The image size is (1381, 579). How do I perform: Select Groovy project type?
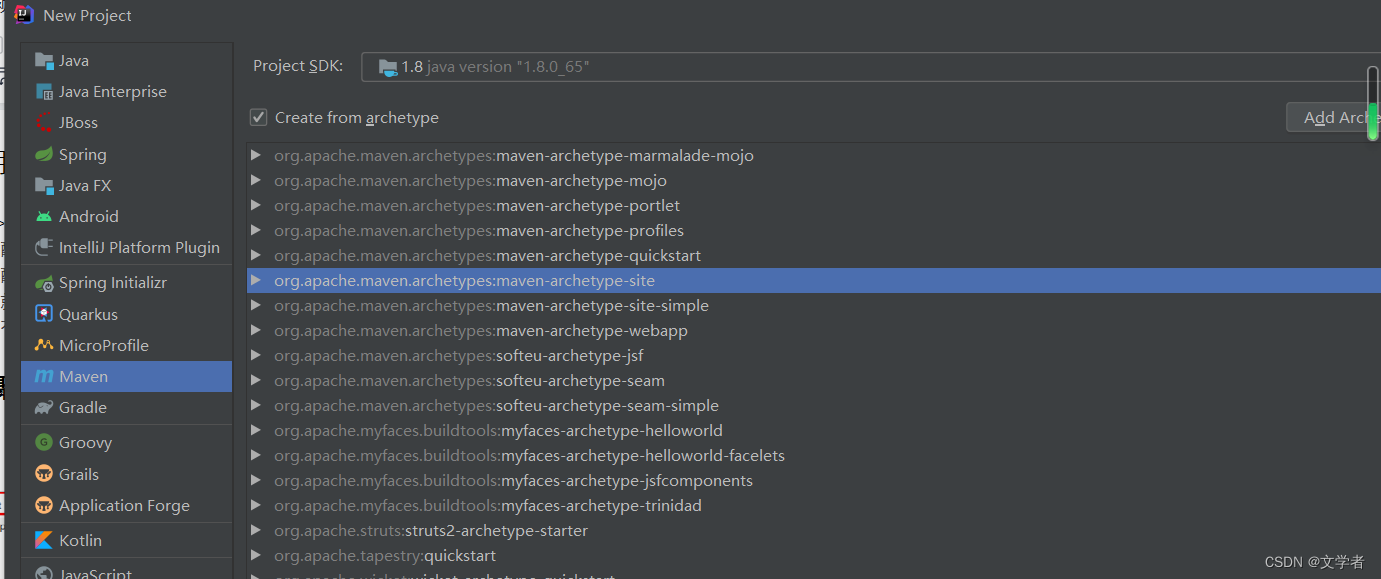tap(127, 442)
